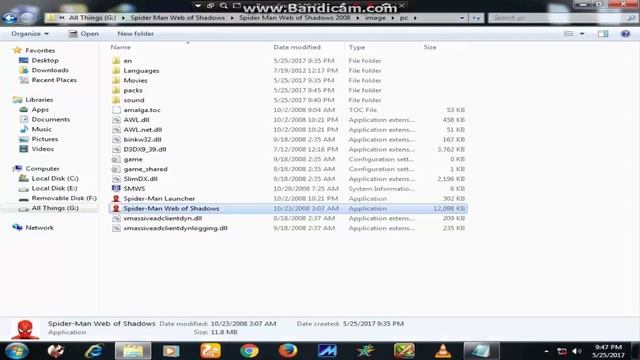
Task: Select the amalga.toc file icon
Action: [x=116, y=110]
